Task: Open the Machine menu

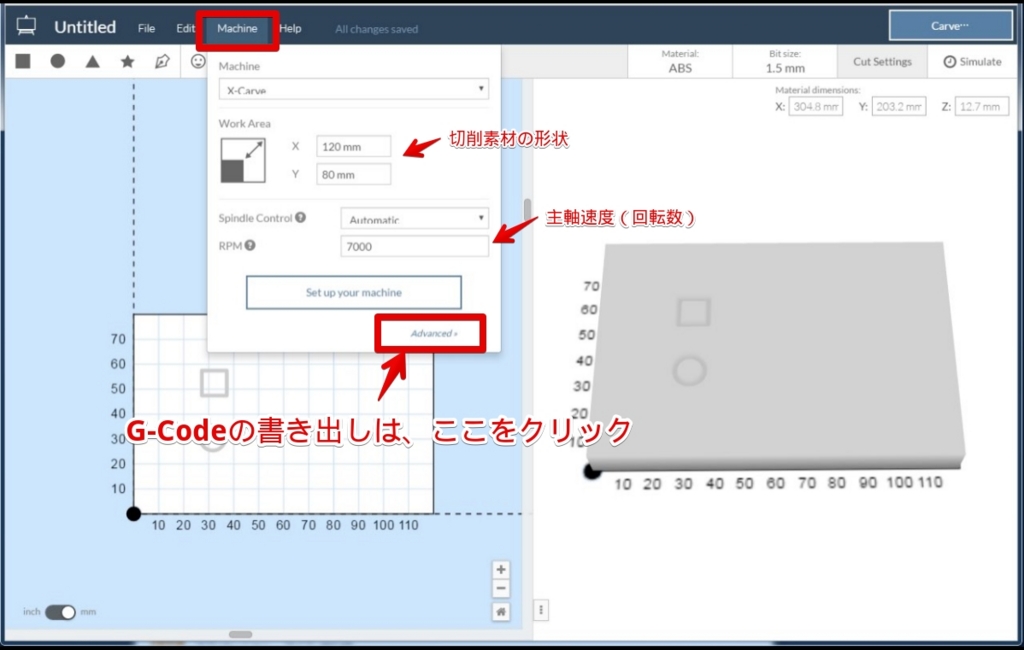Action: point(237,29)
